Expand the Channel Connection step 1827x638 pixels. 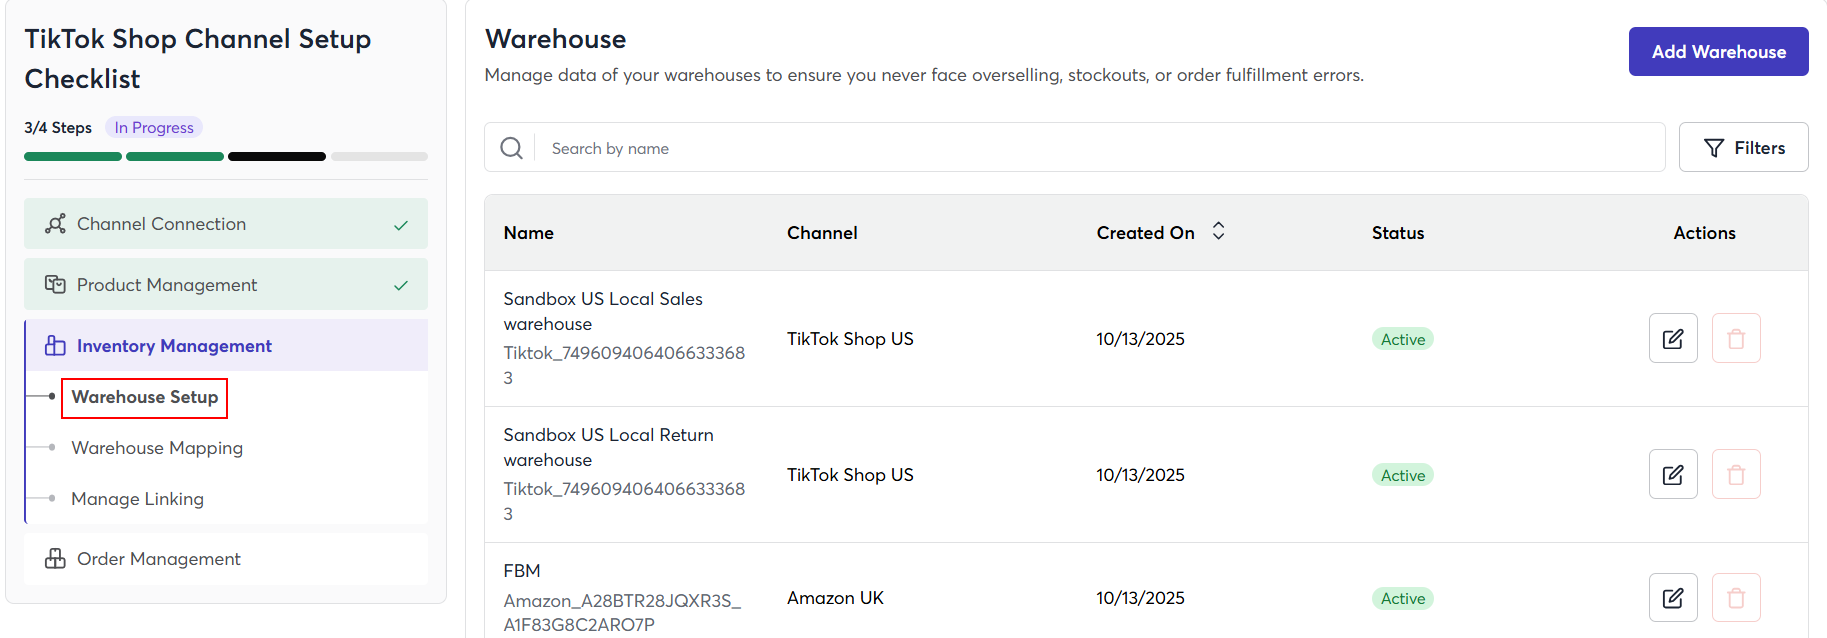coord(226,224)
